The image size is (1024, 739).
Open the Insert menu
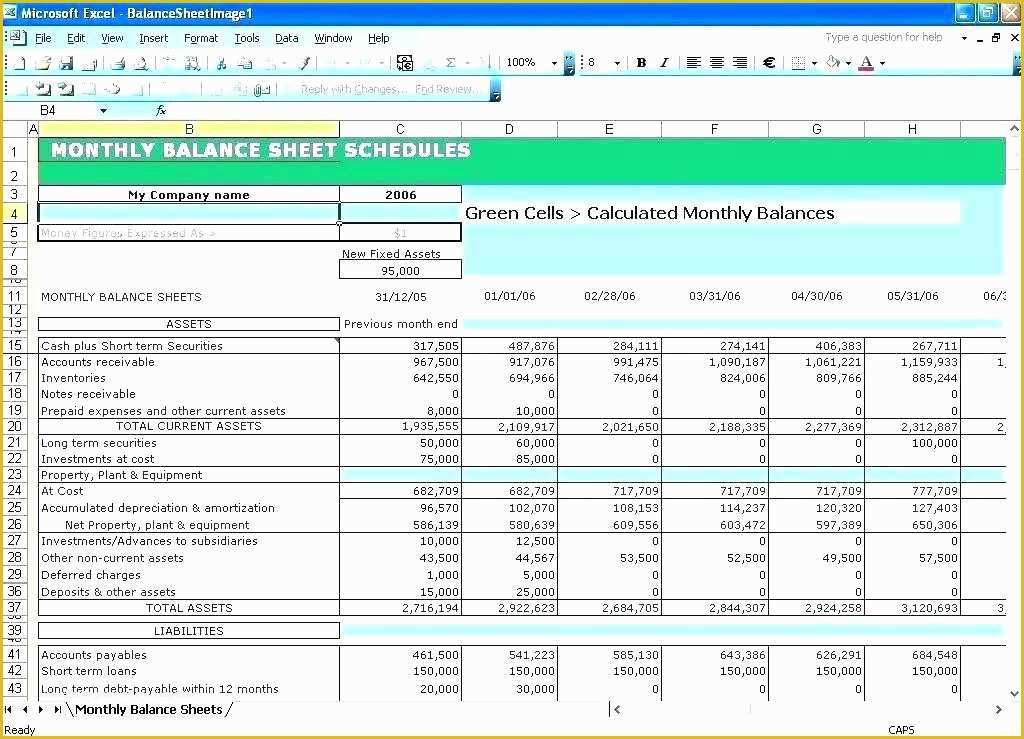(x=153, y=38)
